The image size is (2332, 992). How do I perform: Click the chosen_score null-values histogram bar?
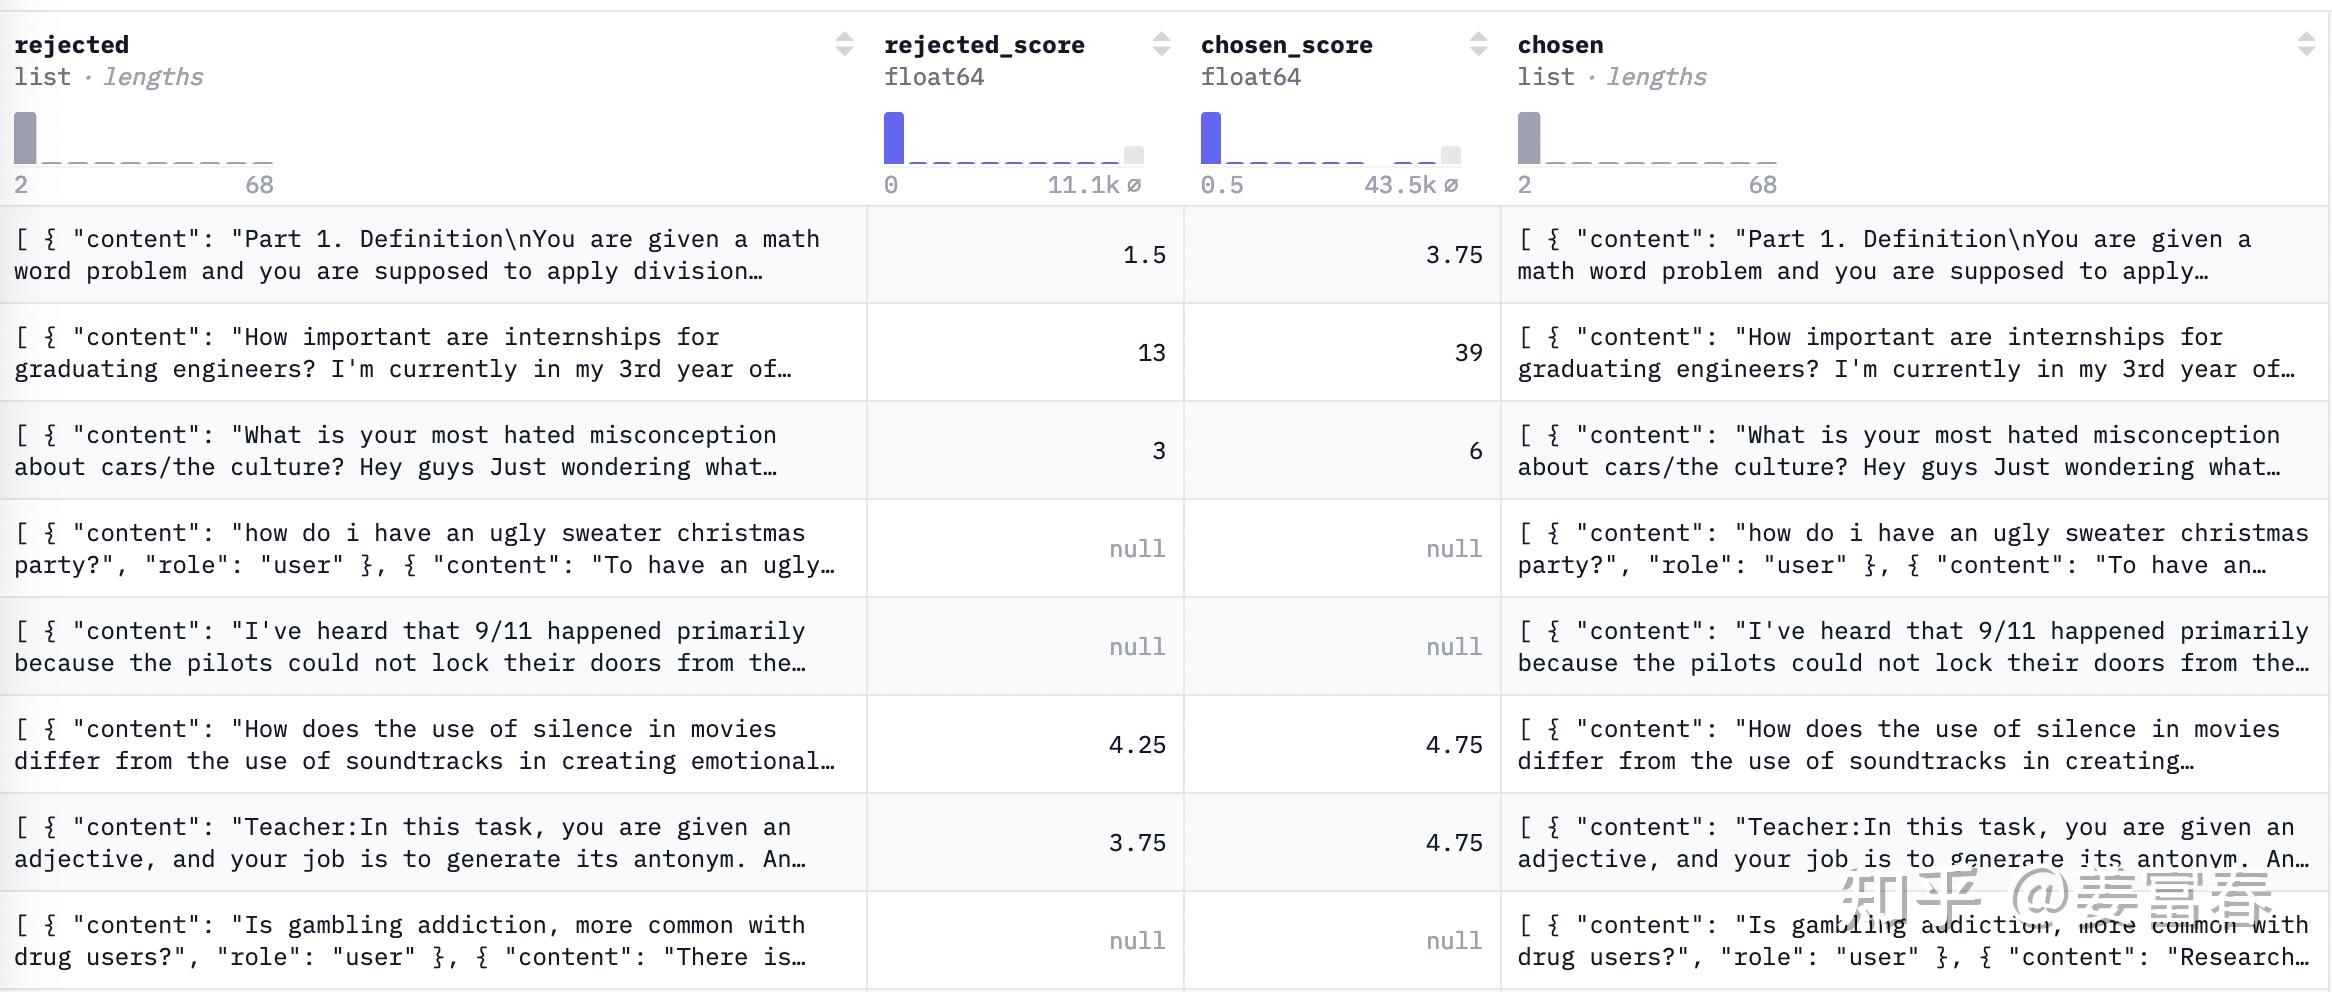click(x=1451, y=155)
